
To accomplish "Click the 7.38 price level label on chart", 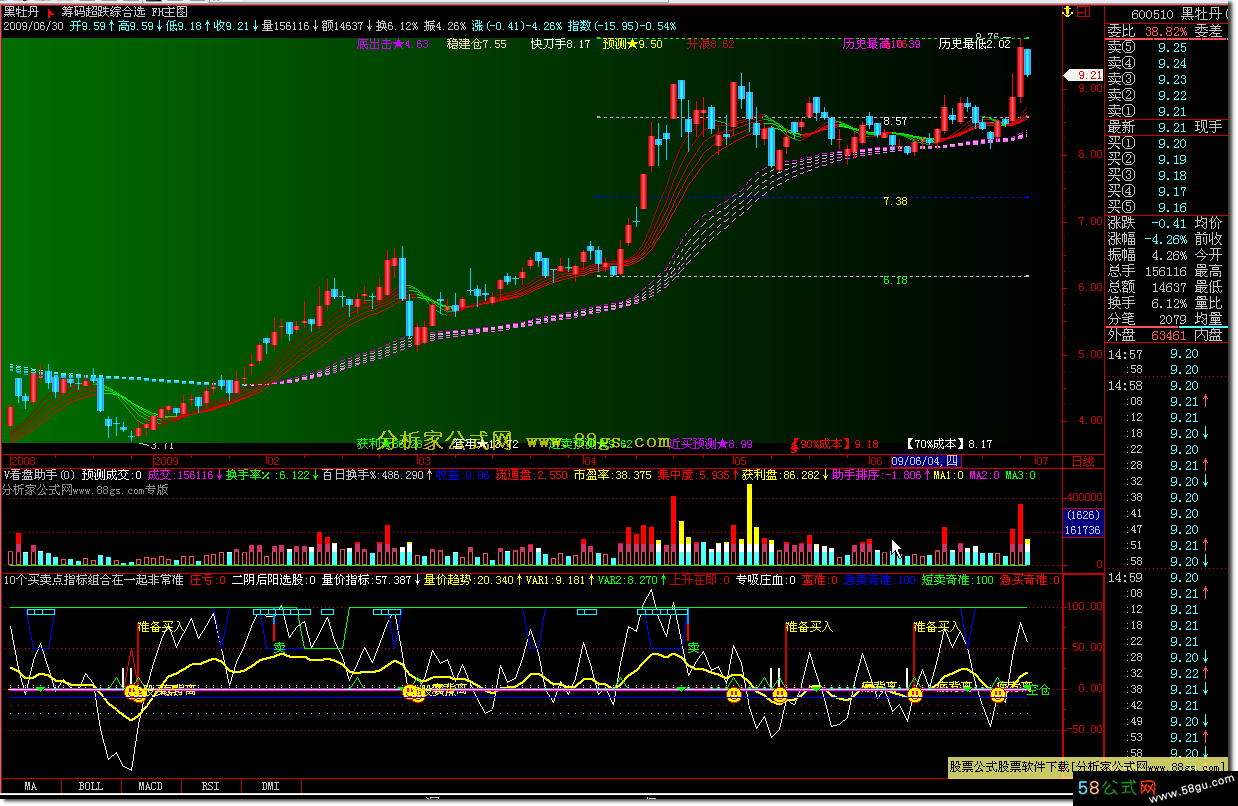I will pyautogui.click(x=895, y=201).
